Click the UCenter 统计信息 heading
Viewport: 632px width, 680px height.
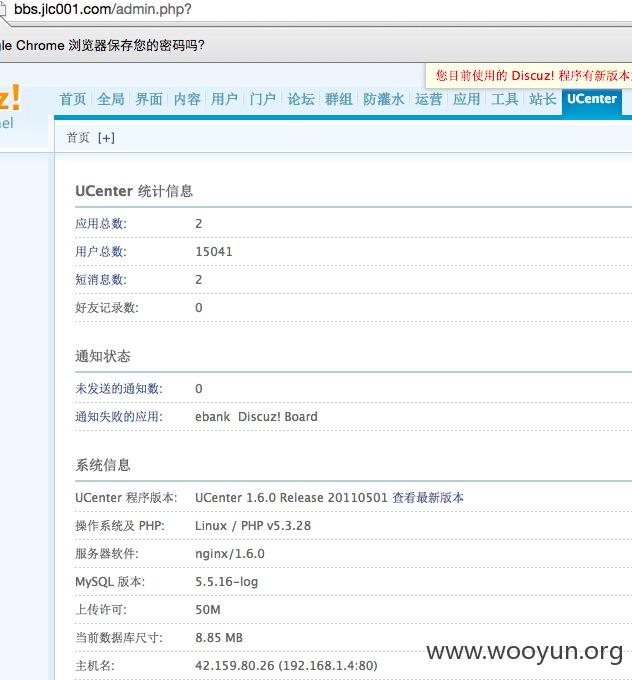coord(134,191)
